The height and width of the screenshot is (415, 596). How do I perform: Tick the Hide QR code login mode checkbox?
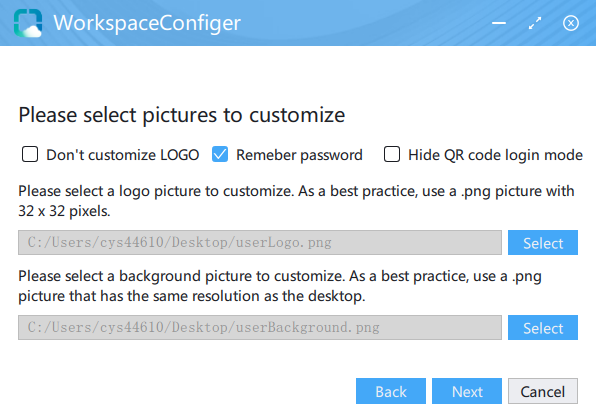(x=392, y=154)
